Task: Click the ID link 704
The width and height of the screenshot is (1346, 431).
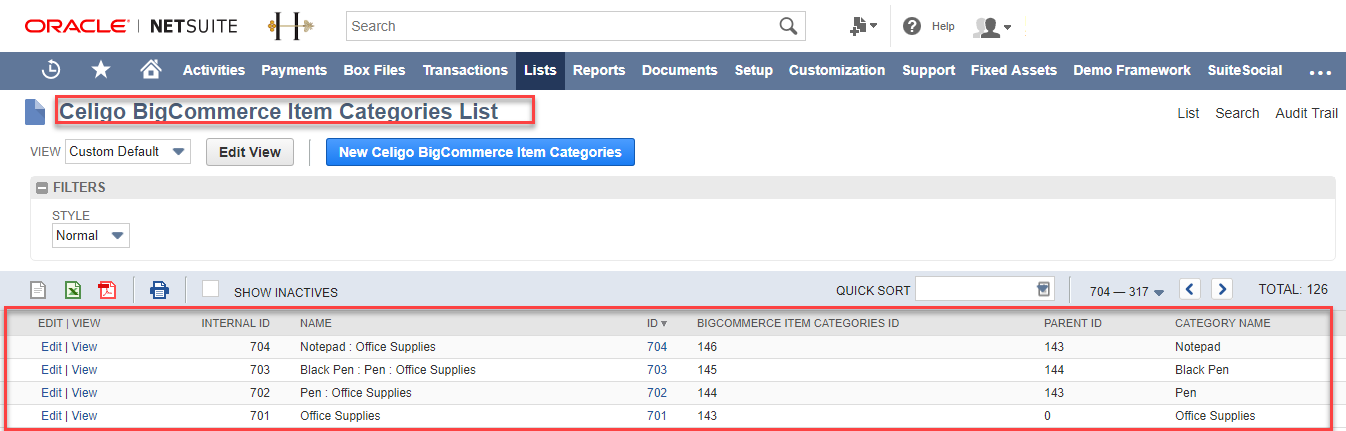Action: pos(657,347)
